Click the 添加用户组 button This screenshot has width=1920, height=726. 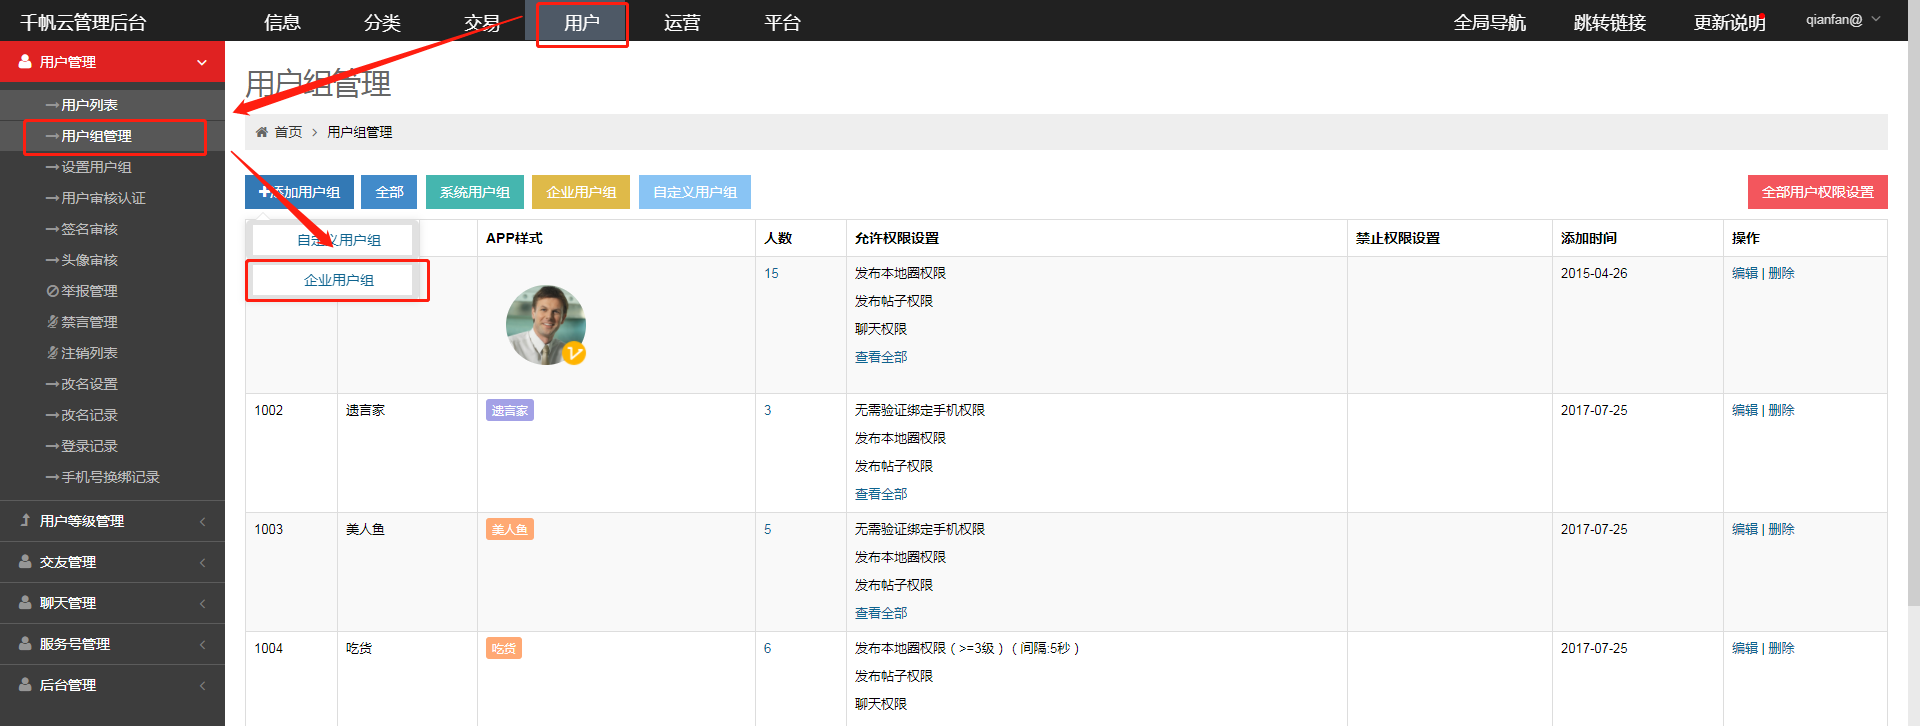click(x=299, y=192)
